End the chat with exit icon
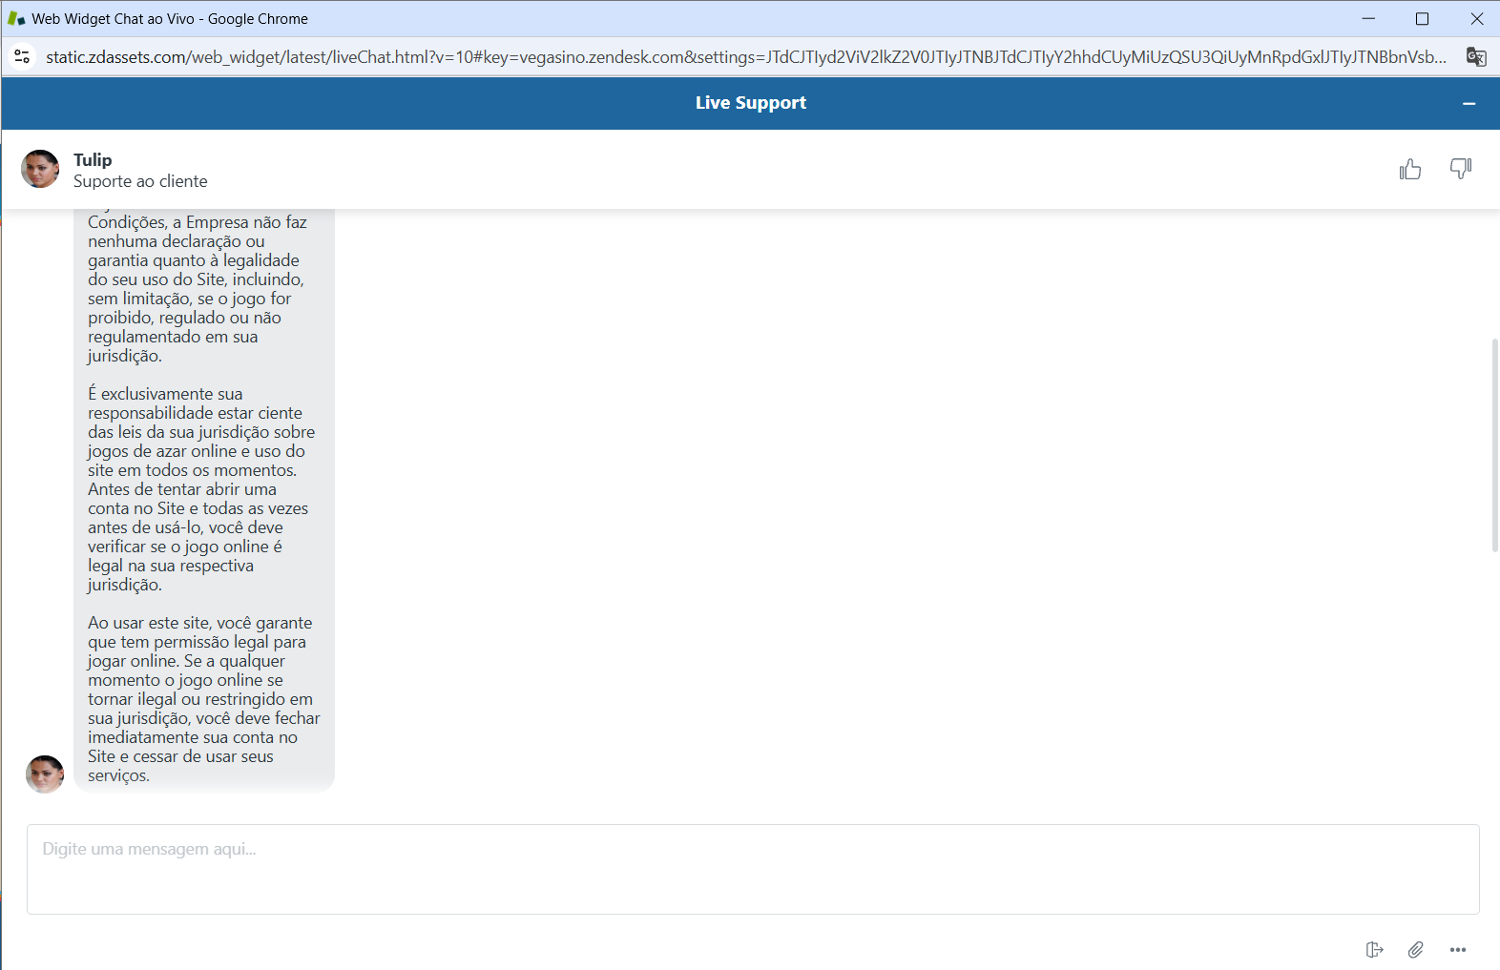The image size is (1500, 970). pos(1375,949)
